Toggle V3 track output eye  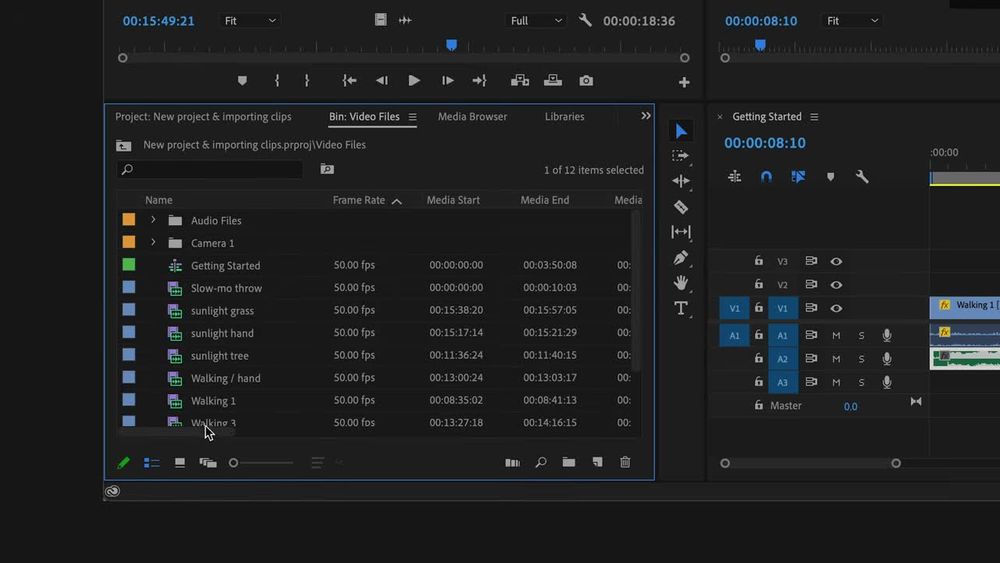coord(836,261)
